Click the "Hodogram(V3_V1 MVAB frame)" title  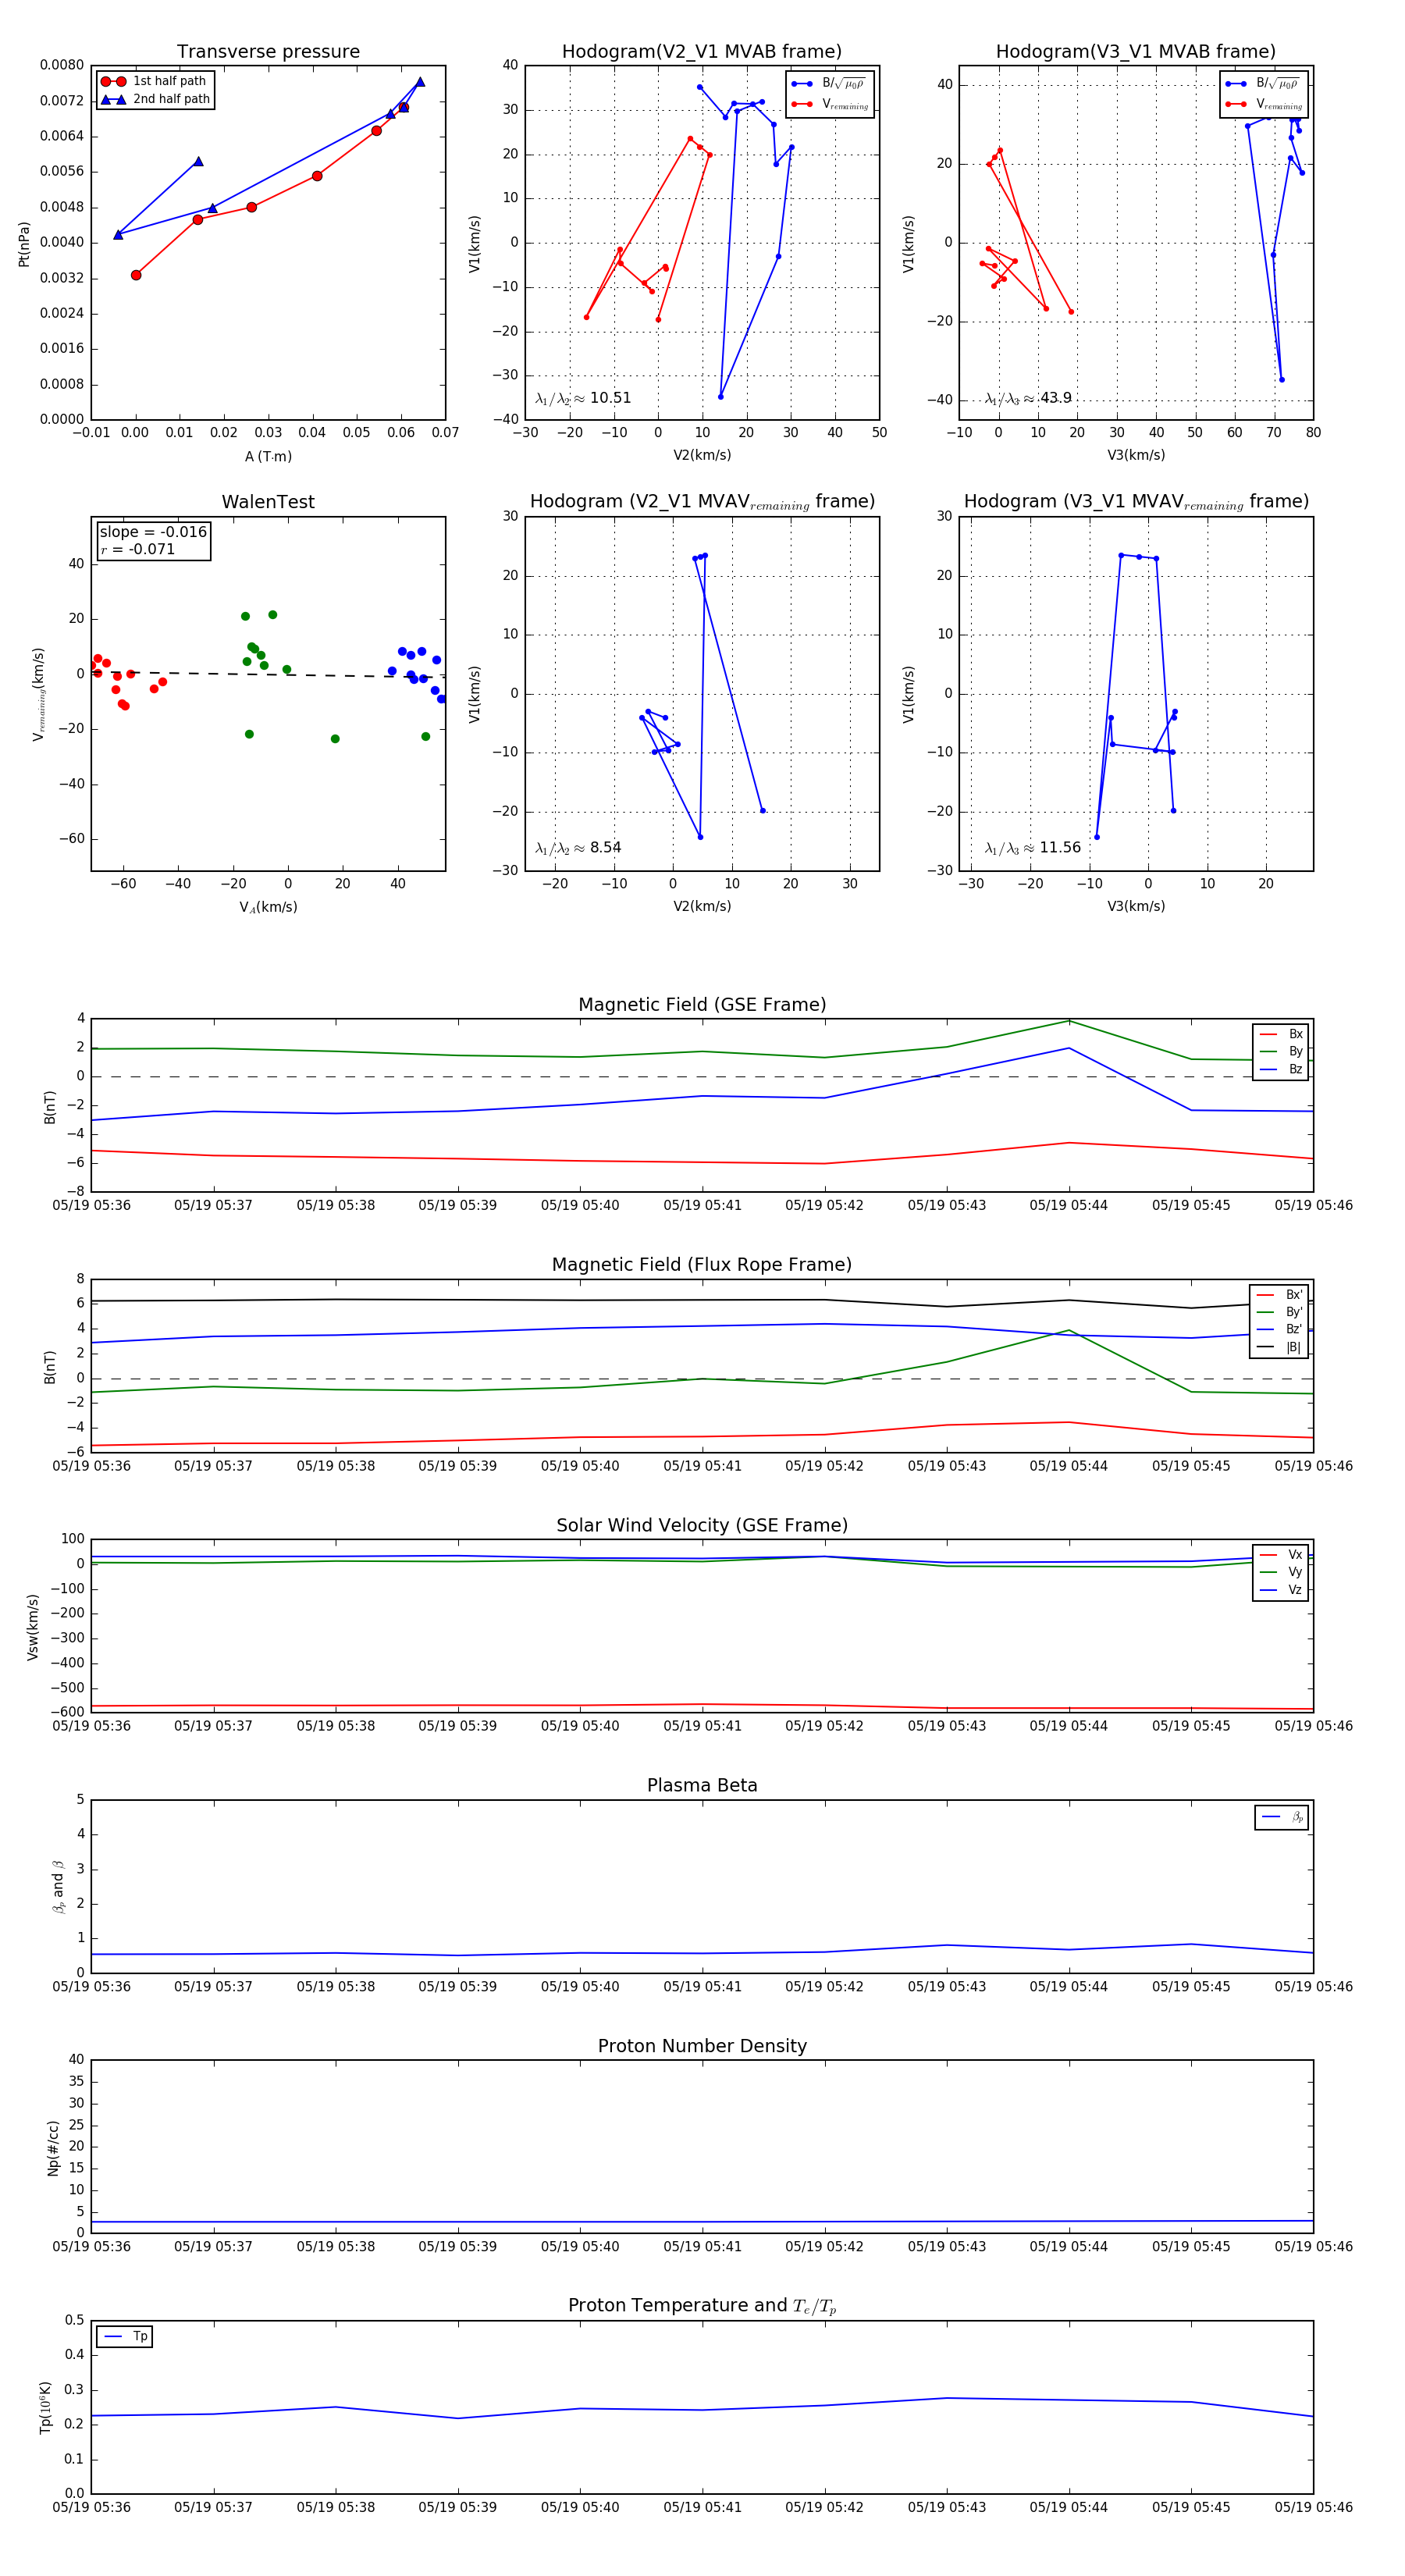[1135, 51]
